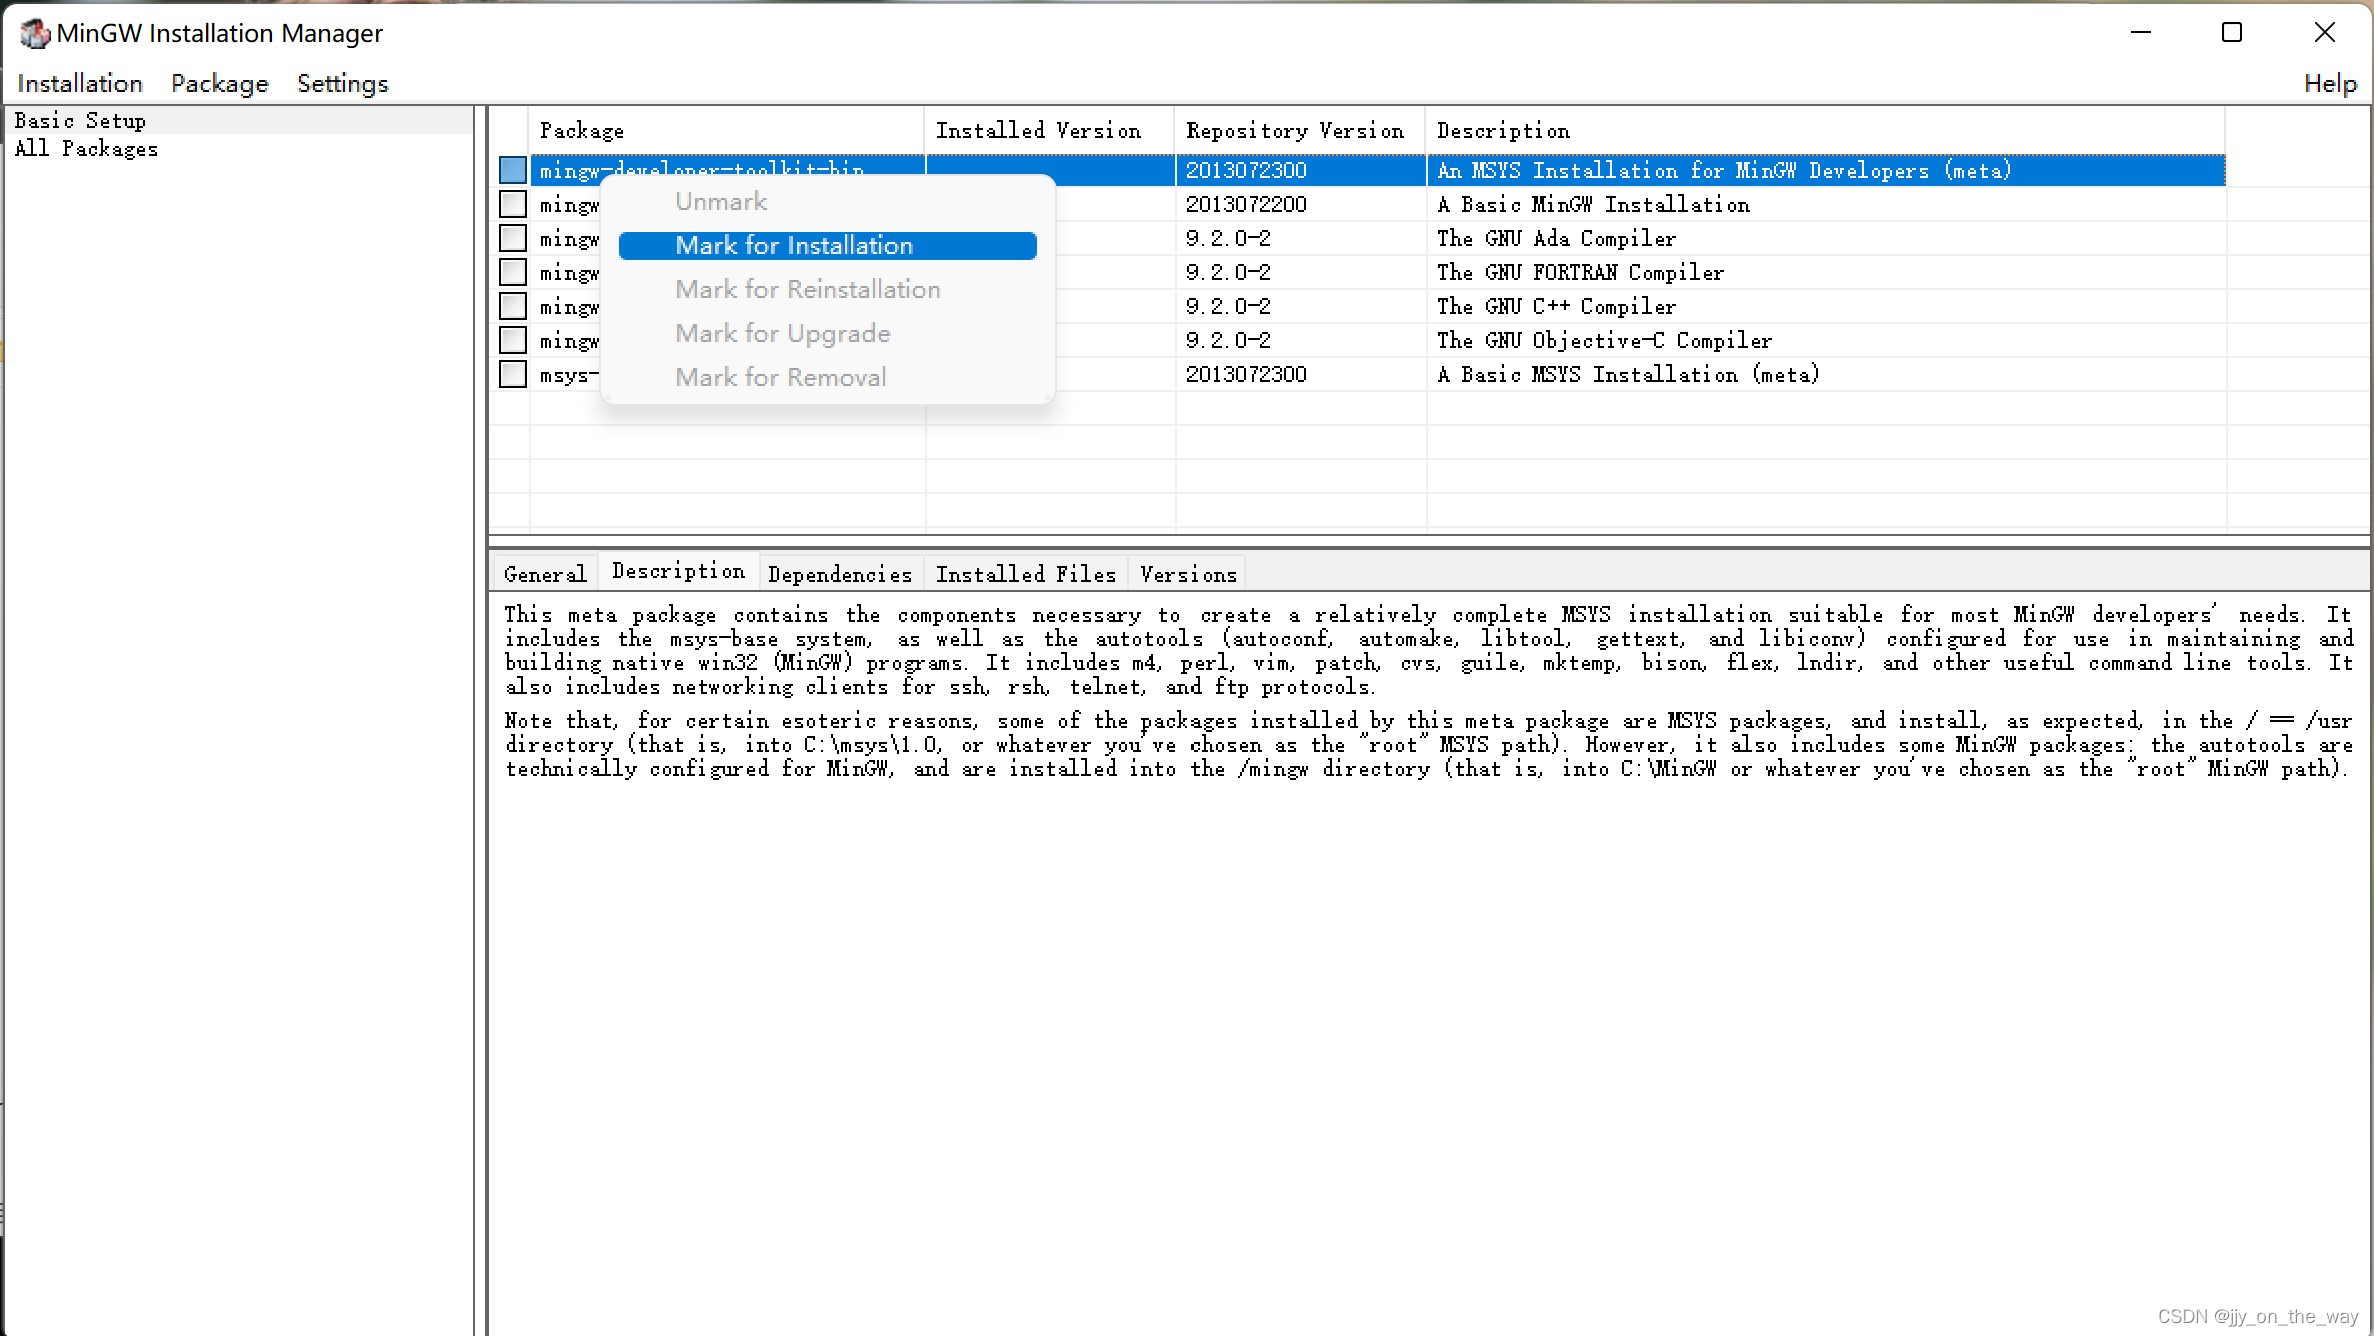Open the Package menu
Viewport: 2374px width, 1336px height.
[x=219, y=84]
